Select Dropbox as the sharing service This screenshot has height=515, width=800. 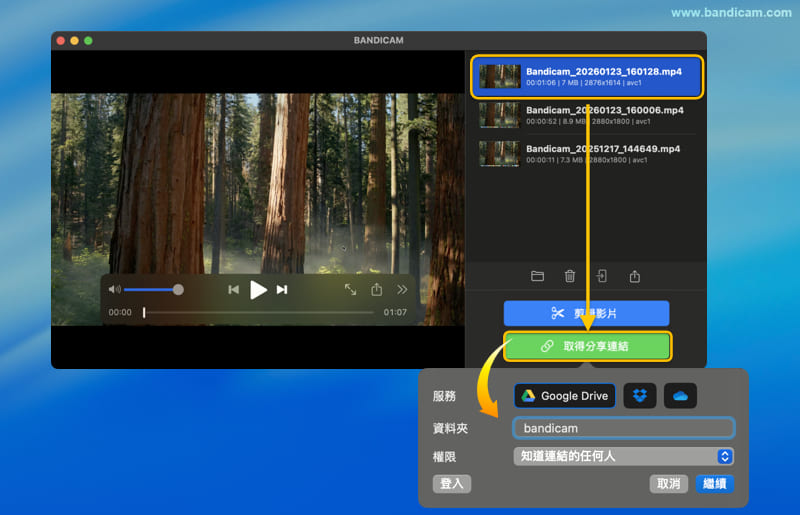(640, 396)
